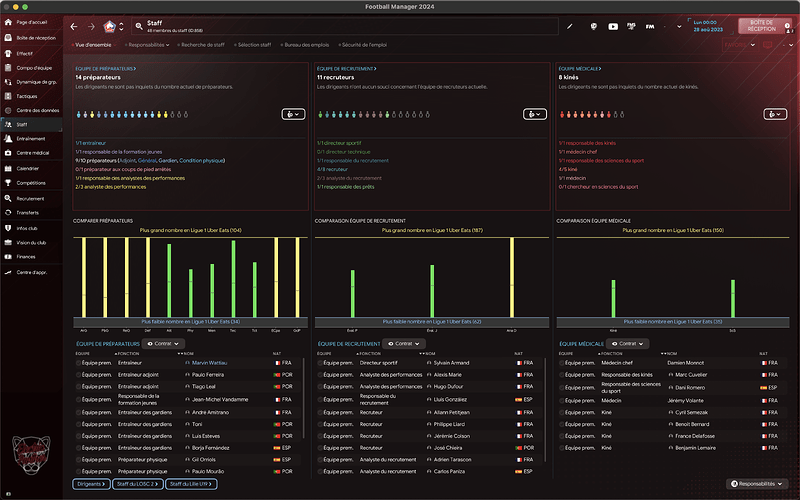
Task: Click the Staff du Lille U19 button
Action: point(191,484)
